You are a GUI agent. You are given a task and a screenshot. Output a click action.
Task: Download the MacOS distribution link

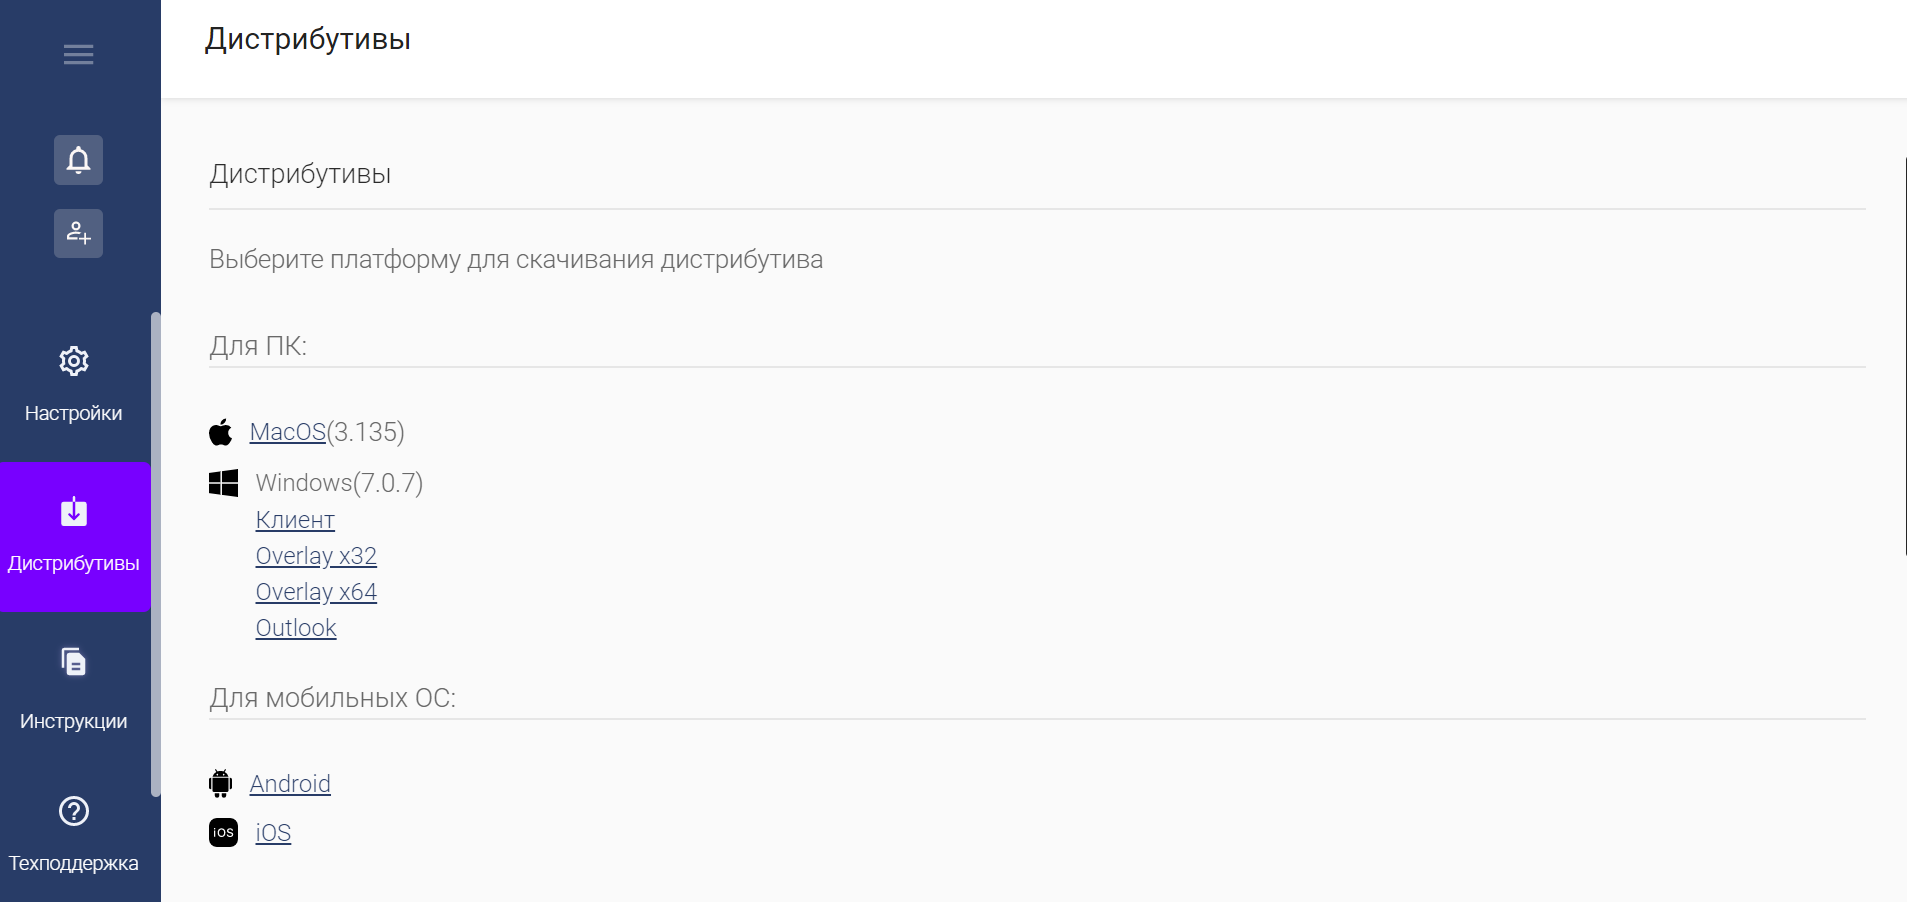tap(288, 432)
